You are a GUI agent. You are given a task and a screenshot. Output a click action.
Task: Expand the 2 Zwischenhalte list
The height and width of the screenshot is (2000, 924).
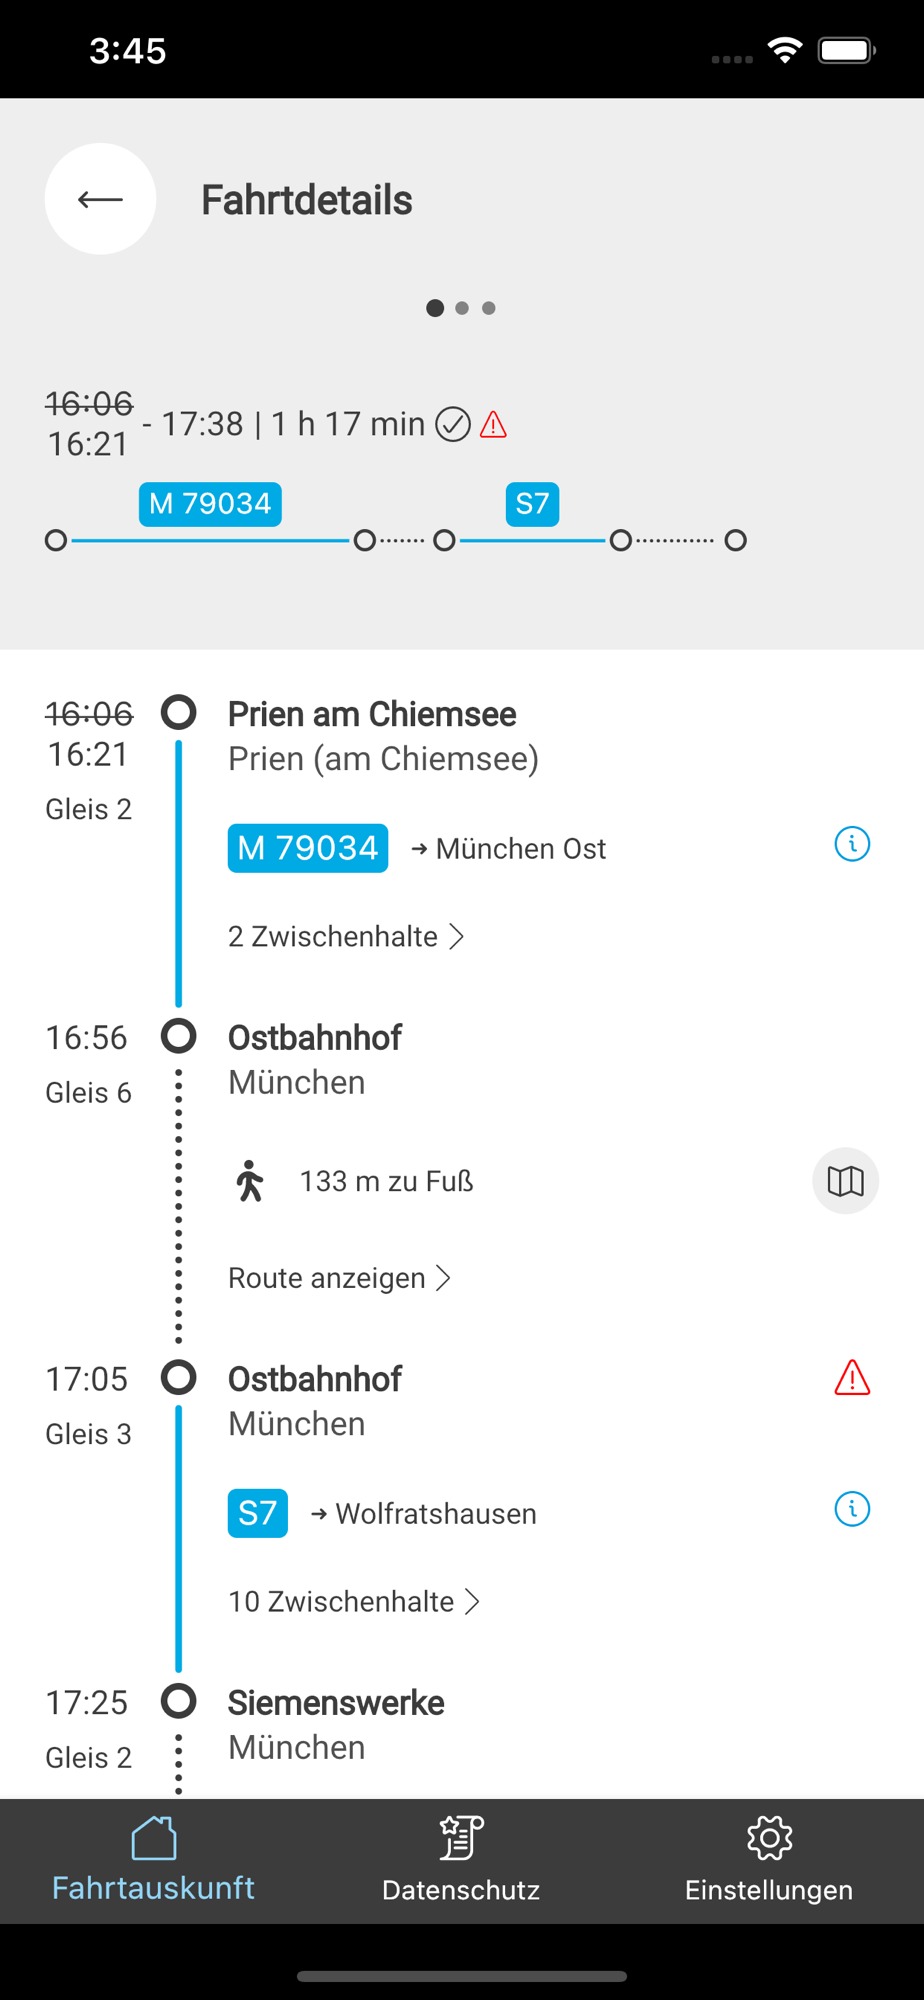point(346,937)
